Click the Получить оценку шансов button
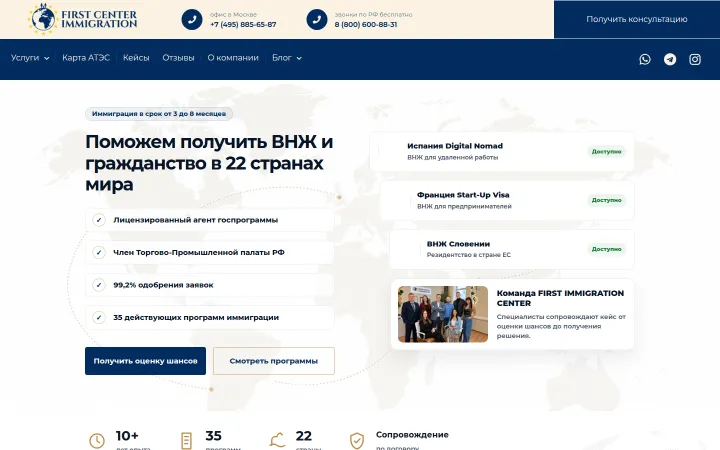 pos(146,361)
